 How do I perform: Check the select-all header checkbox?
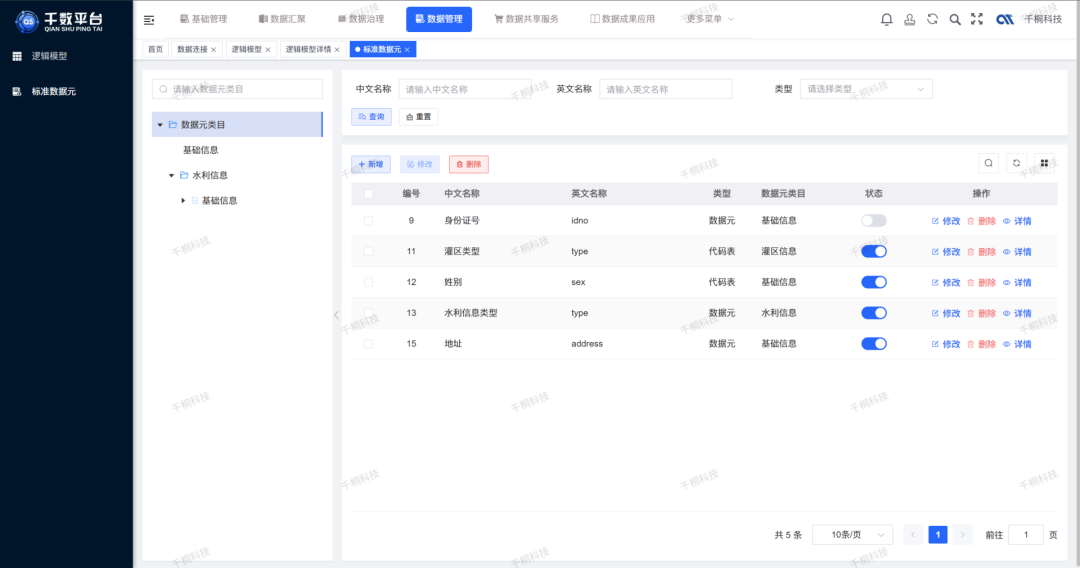(368, 193)
